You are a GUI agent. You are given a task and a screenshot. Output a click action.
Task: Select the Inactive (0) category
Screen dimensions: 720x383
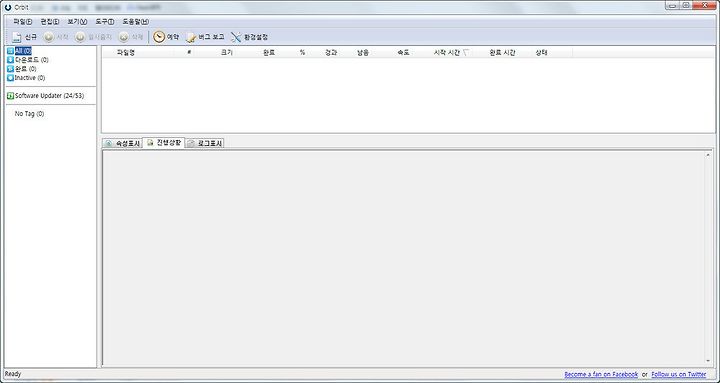coord(26,78)
